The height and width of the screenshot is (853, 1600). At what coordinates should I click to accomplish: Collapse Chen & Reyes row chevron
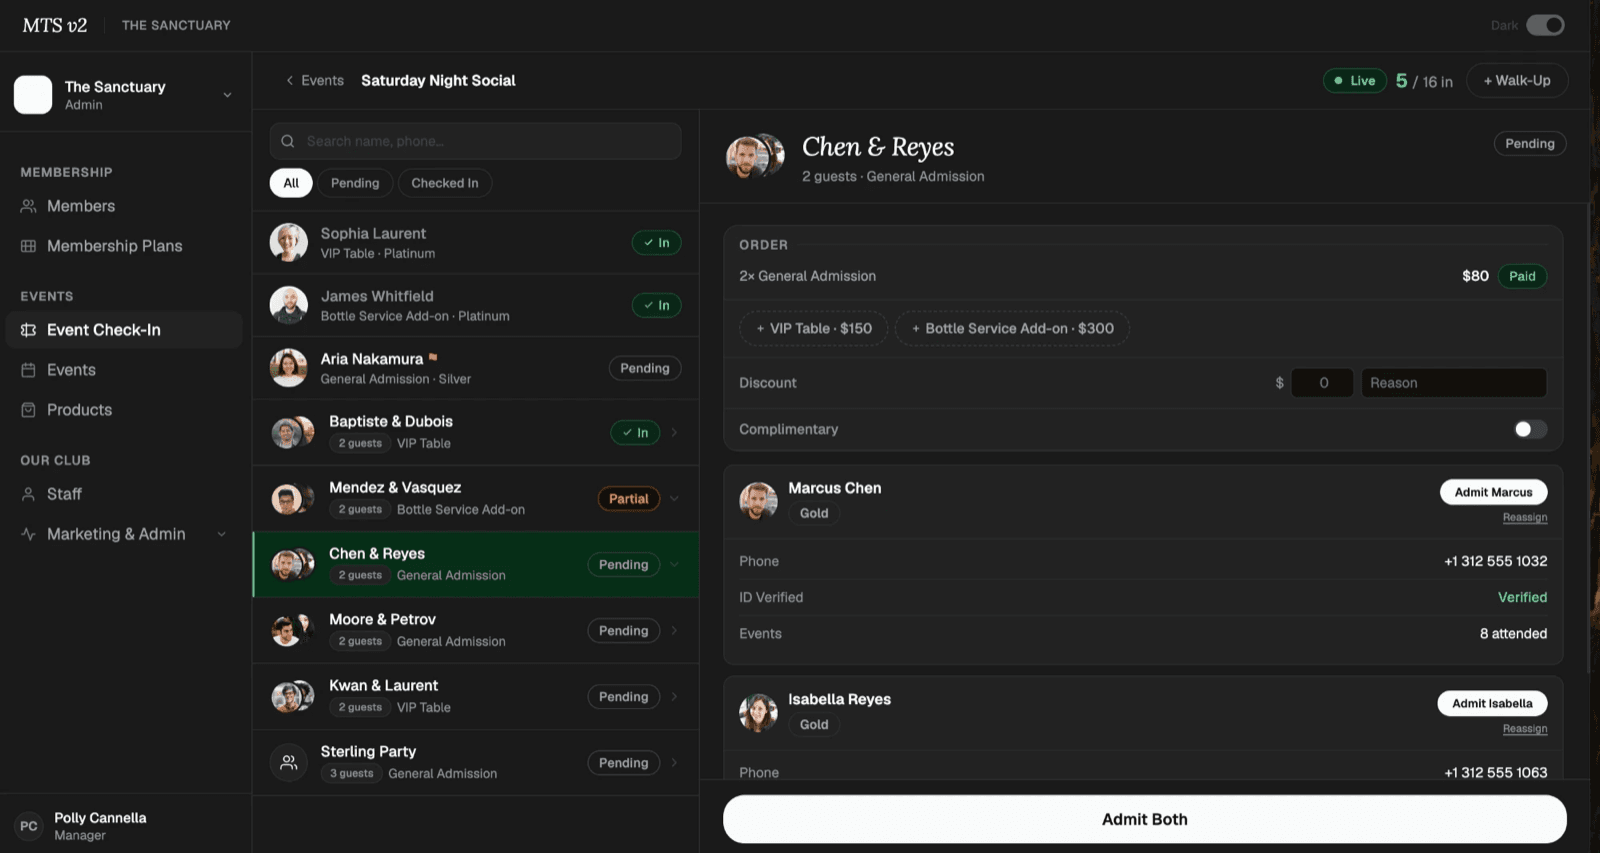[674, 564]
